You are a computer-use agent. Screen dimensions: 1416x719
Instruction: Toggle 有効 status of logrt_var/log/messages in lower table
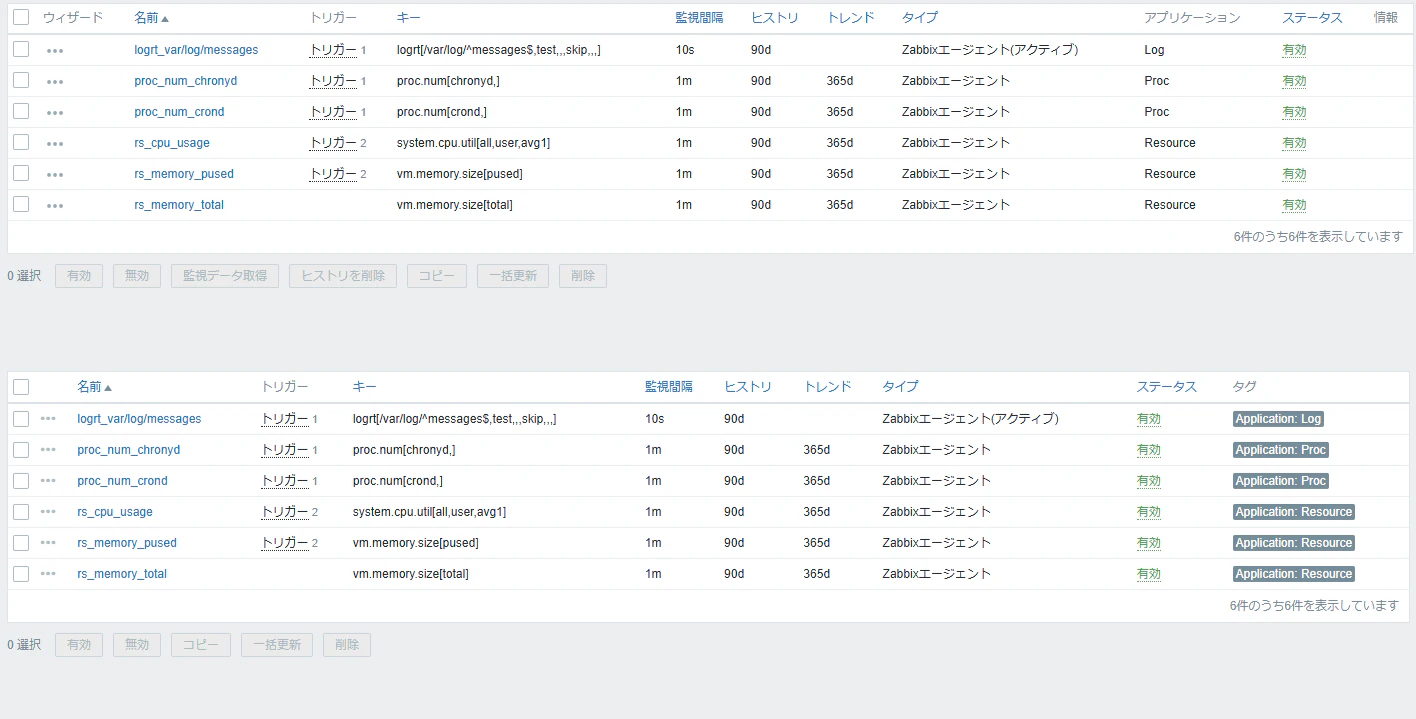click(1148, 419)
